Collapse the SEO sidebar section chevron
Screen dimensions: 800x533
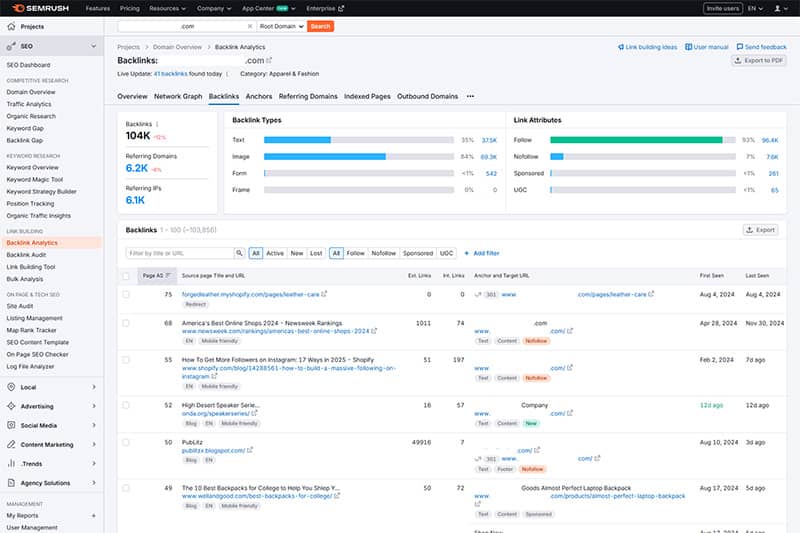(x=93, y=46)
